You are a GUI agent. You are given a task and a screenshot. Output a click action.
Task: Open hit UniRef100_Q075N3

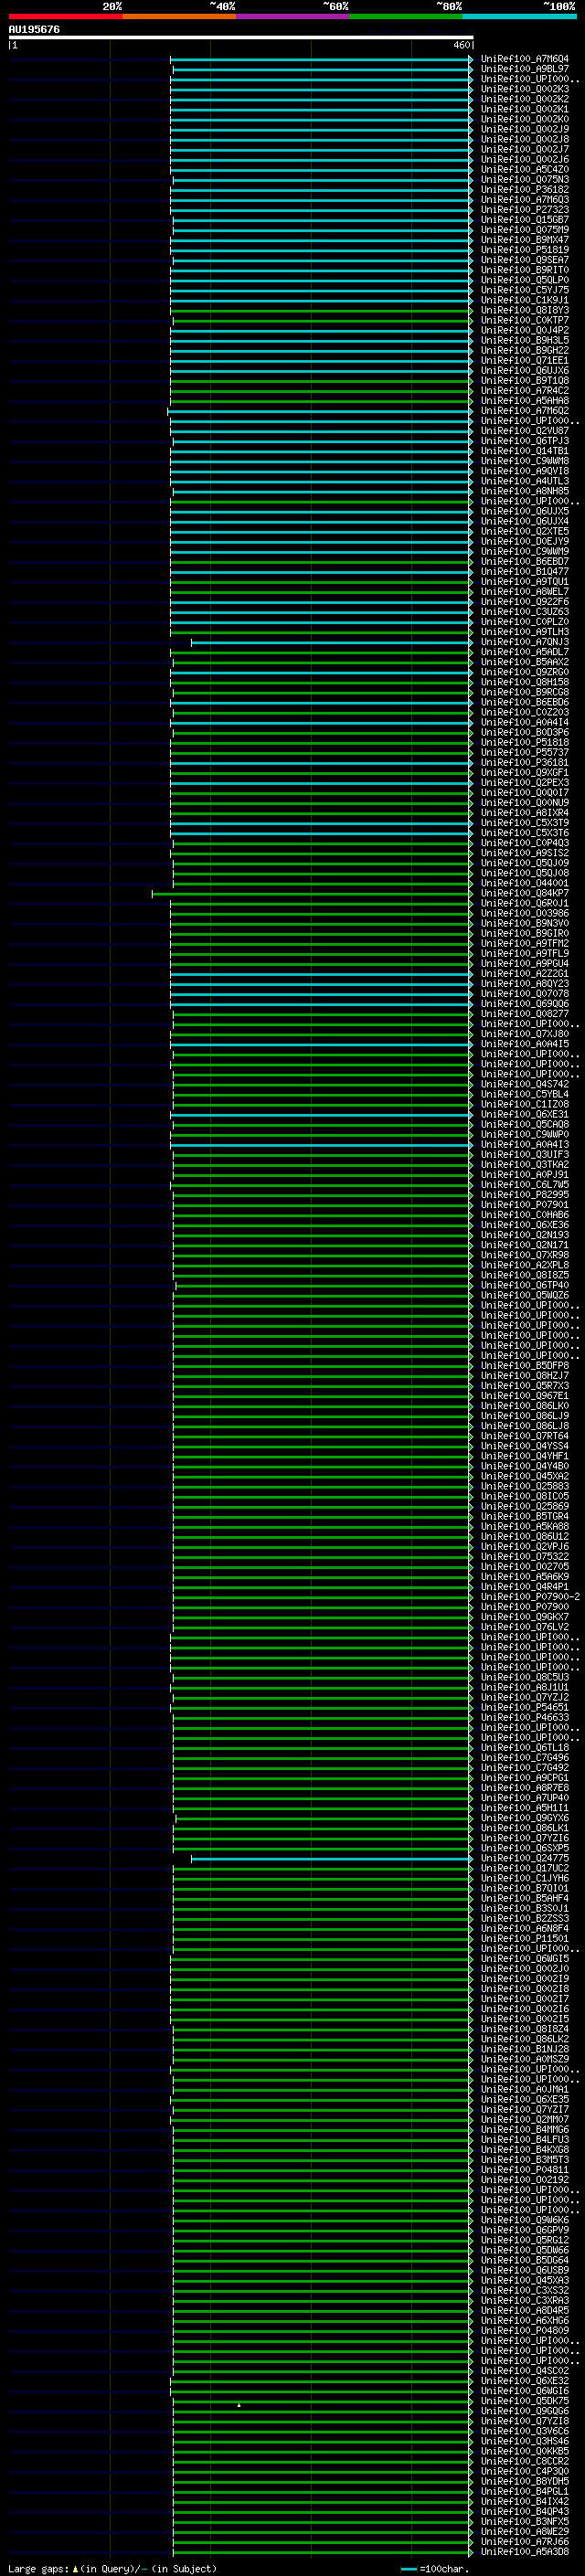click(x=524, y=179)
